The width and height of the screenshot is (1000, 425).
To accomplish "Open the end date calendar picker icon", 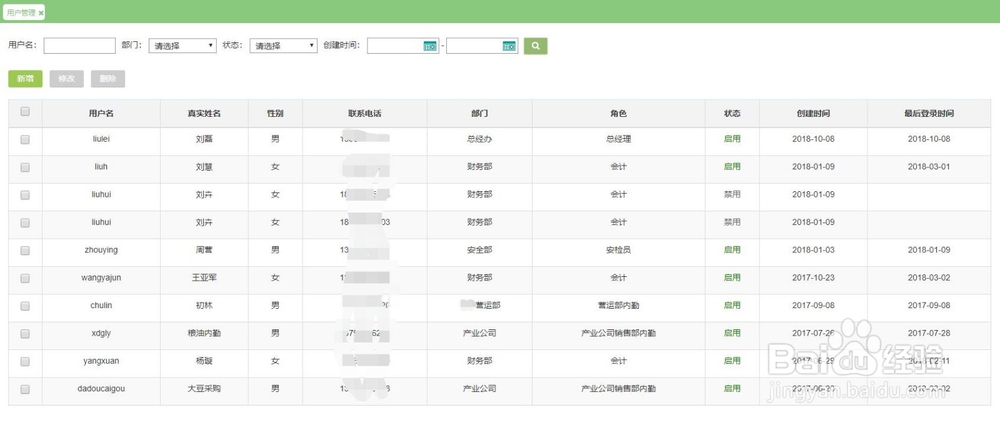I will [509, 46].
